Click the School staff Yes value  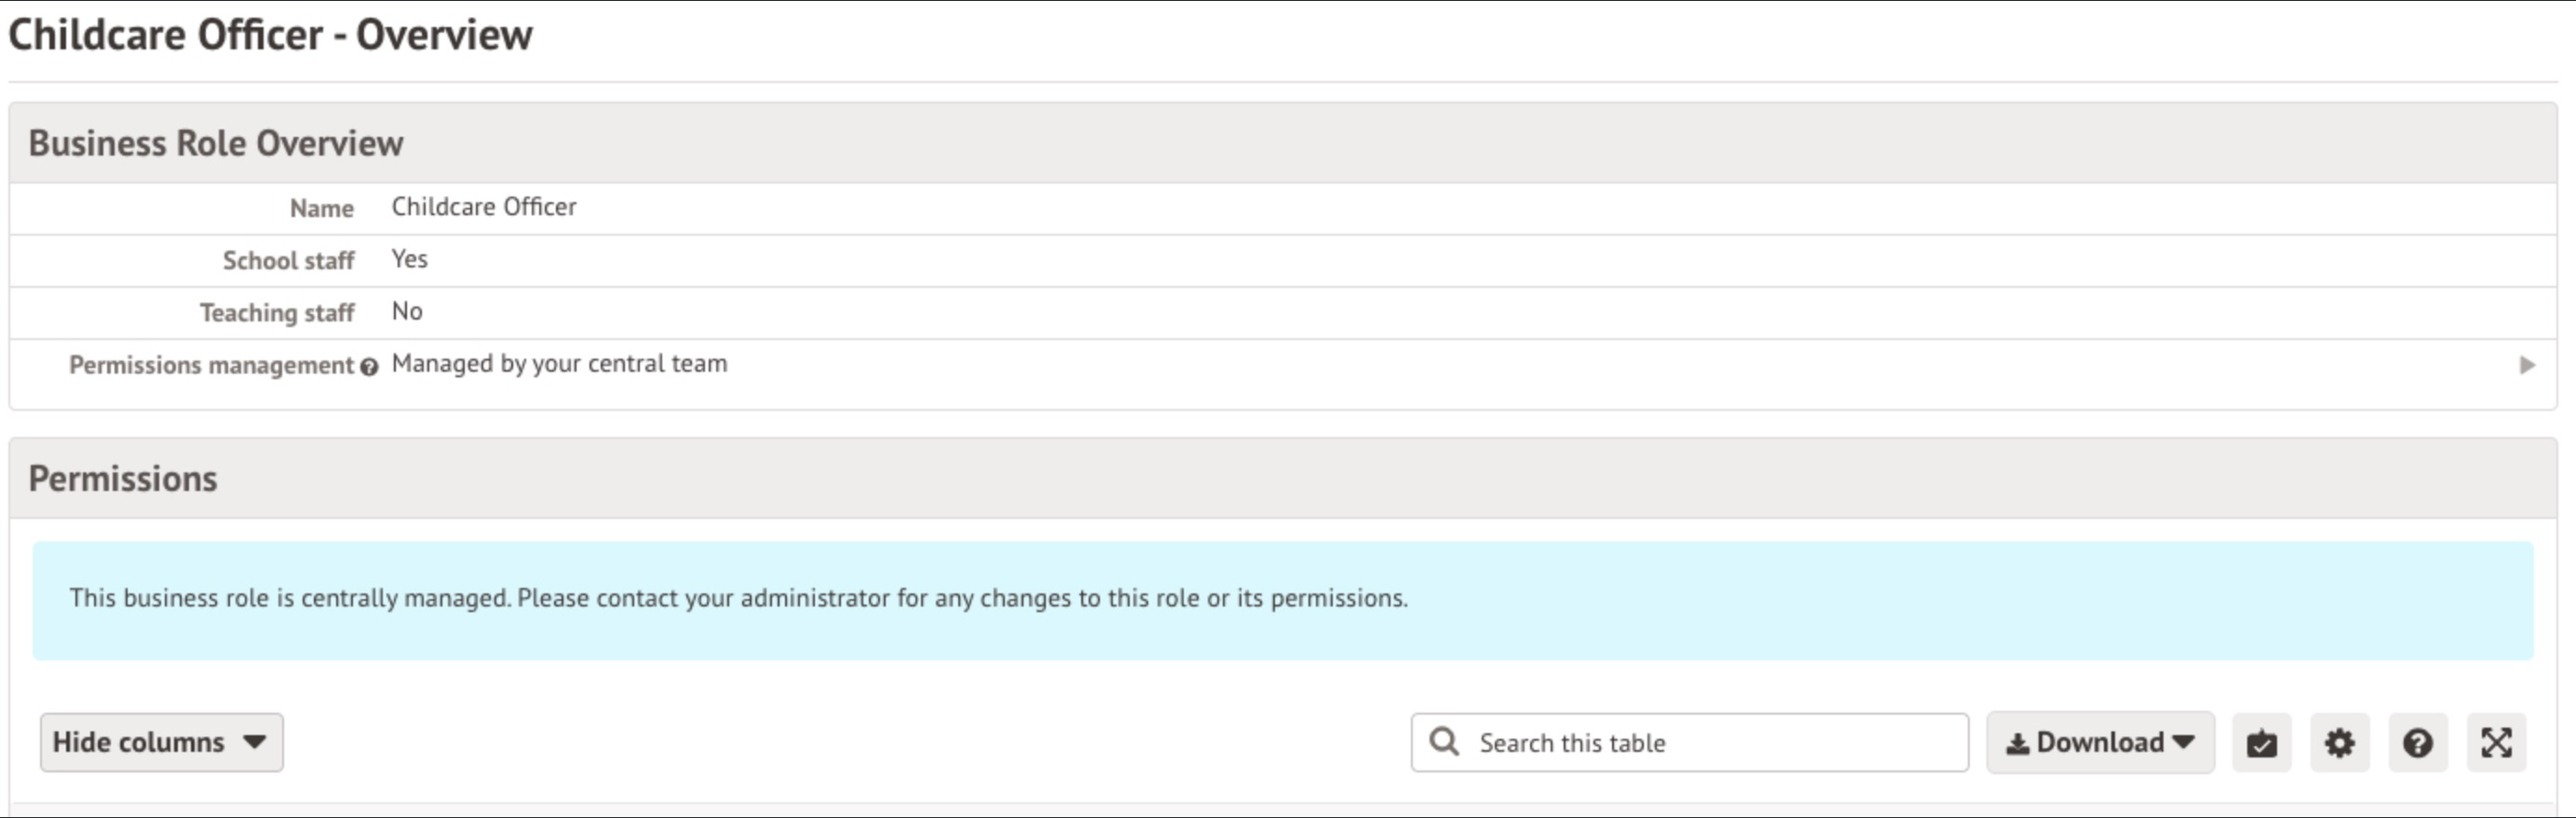(x=409, y=259)
